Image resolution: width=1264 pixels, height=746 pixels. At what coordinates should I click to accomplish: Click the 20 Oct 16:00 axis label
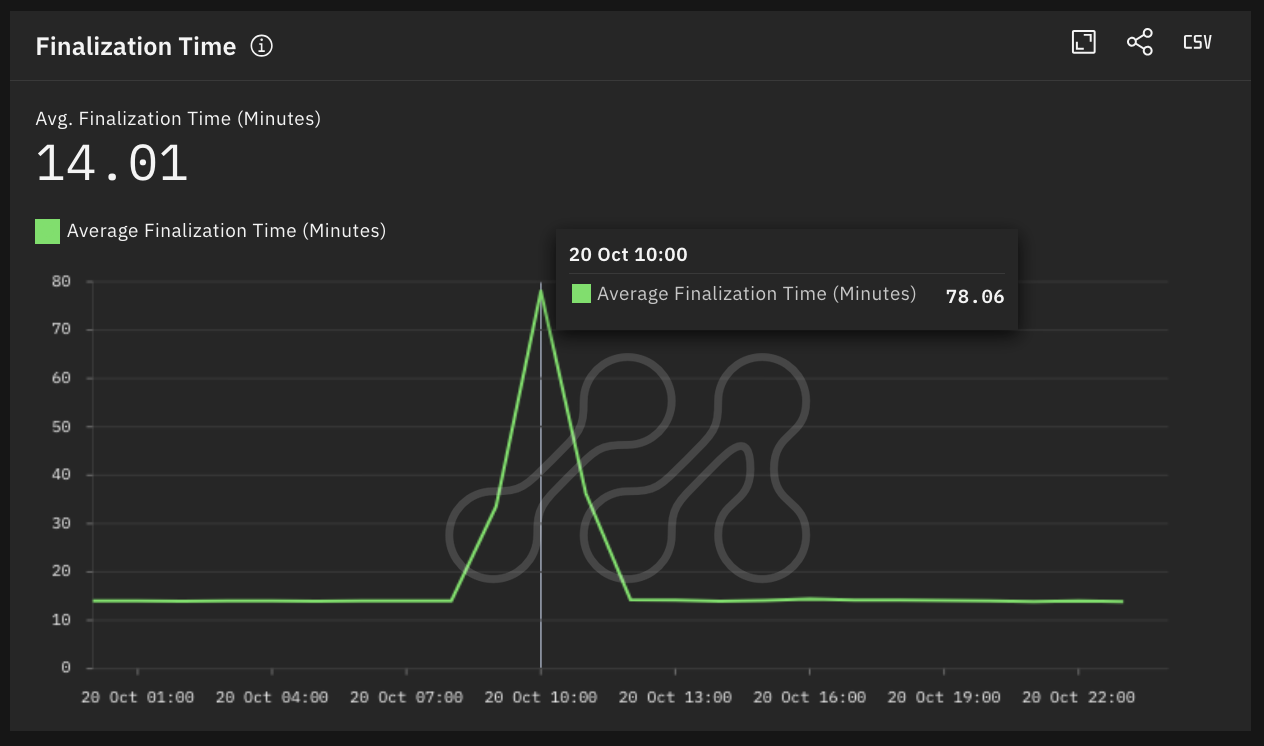(x=810, y=697)
